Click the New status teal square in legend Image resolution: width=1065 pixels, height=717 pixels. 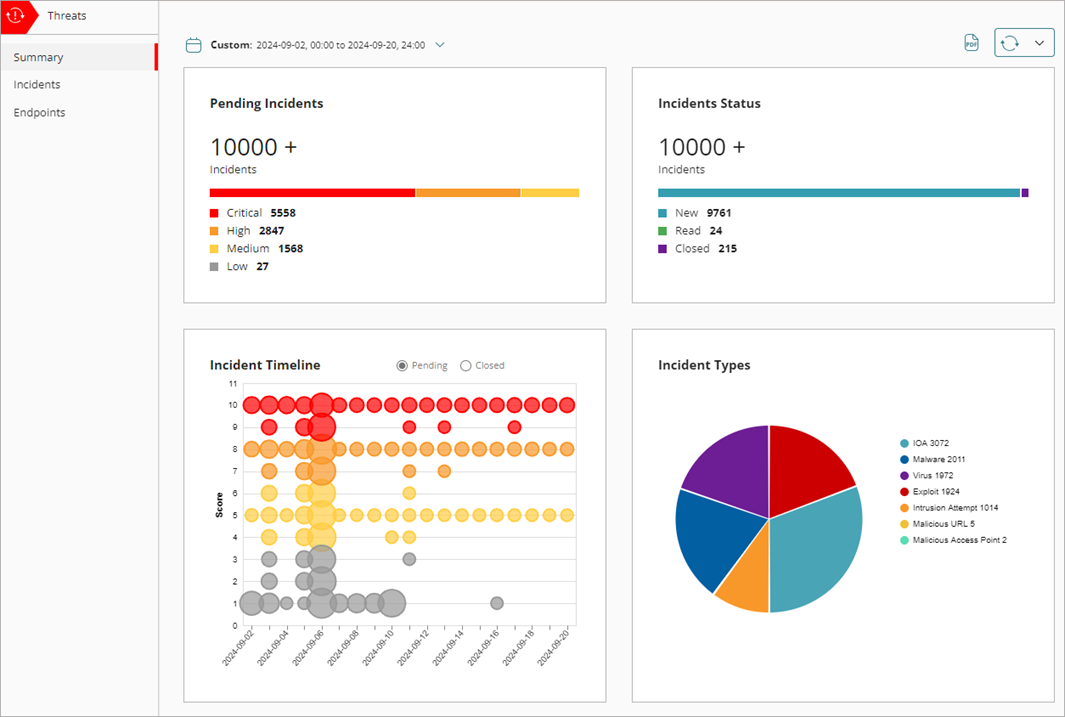[x=662, y=212]
